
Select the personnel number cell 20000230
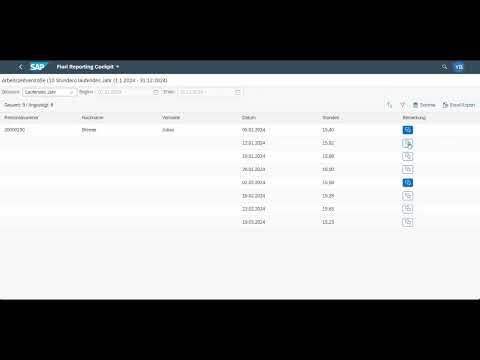coord(15,130)
